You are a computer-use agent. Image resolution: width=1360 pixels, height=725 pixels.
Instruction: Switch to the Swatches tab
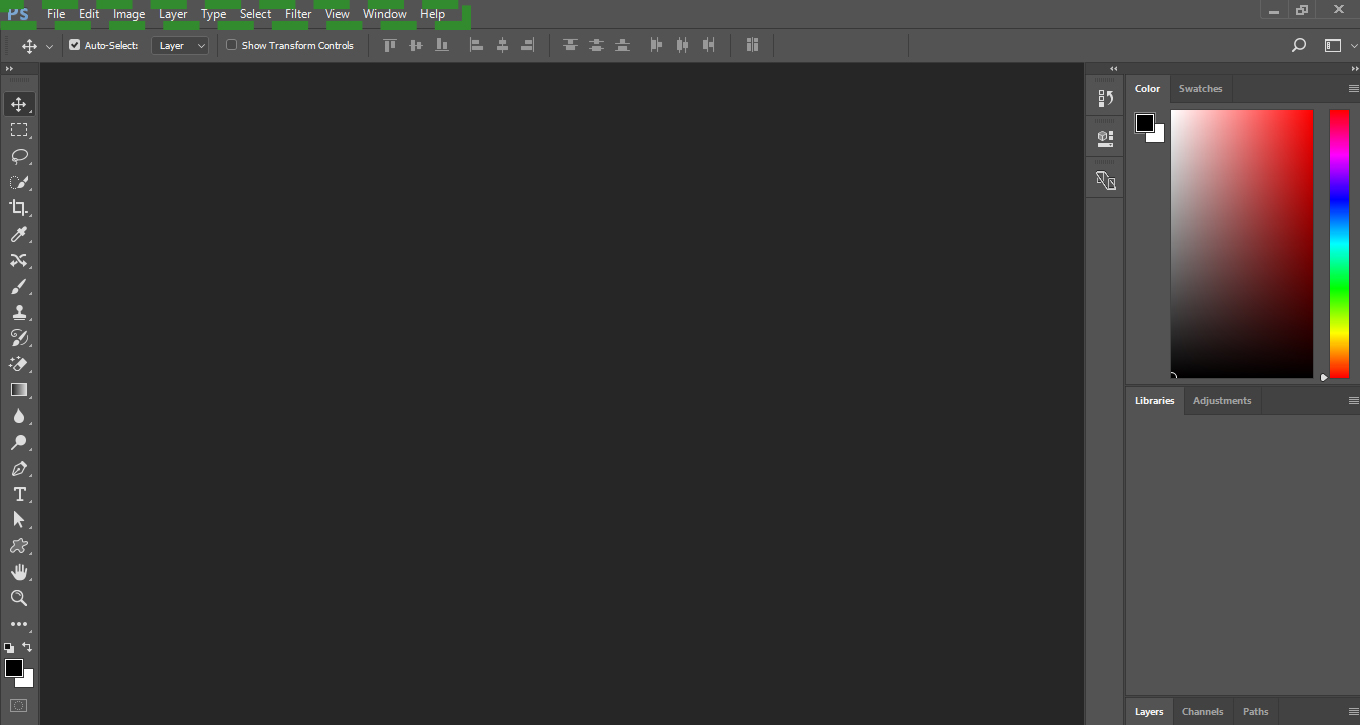(x=1200, y=89)
